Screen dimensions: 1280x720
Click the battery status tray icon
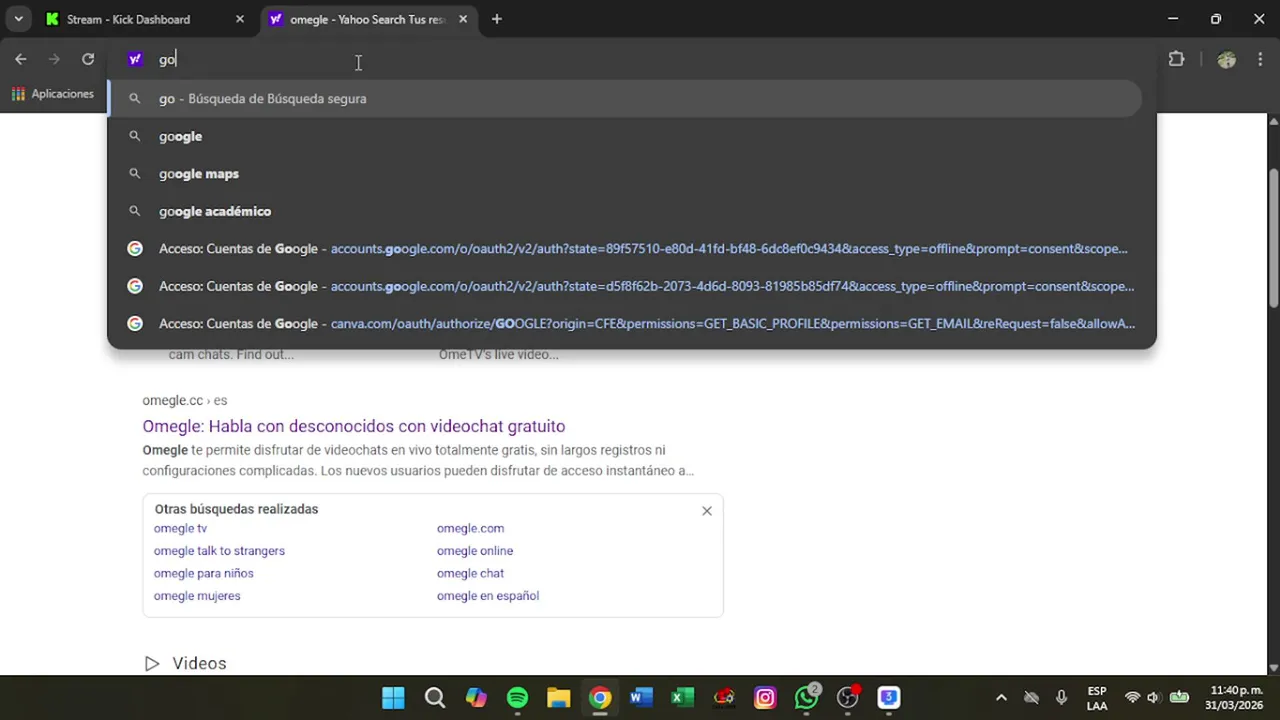[1179, 698]
